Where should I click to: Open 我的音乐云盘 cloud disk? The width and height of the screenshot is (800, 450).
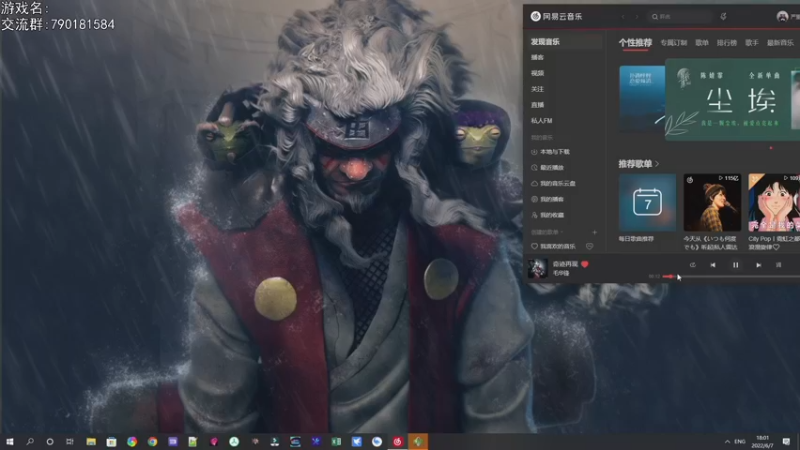tap(553, 184)
